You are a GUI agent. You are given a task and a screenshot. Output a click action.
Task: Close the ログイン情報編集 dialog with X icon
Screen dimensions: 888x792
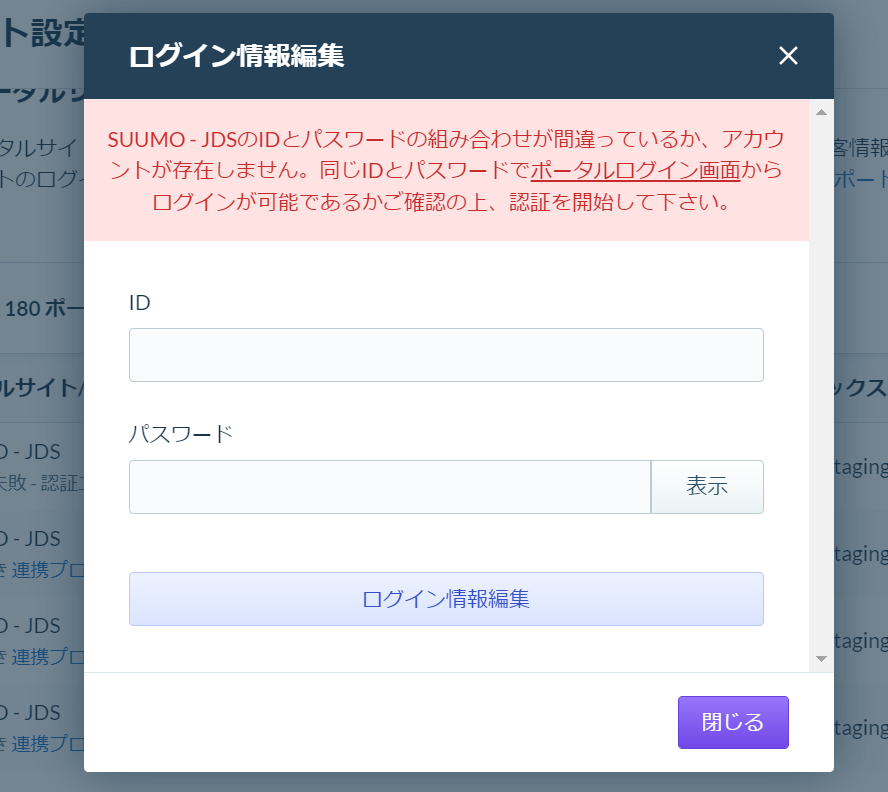788,56
